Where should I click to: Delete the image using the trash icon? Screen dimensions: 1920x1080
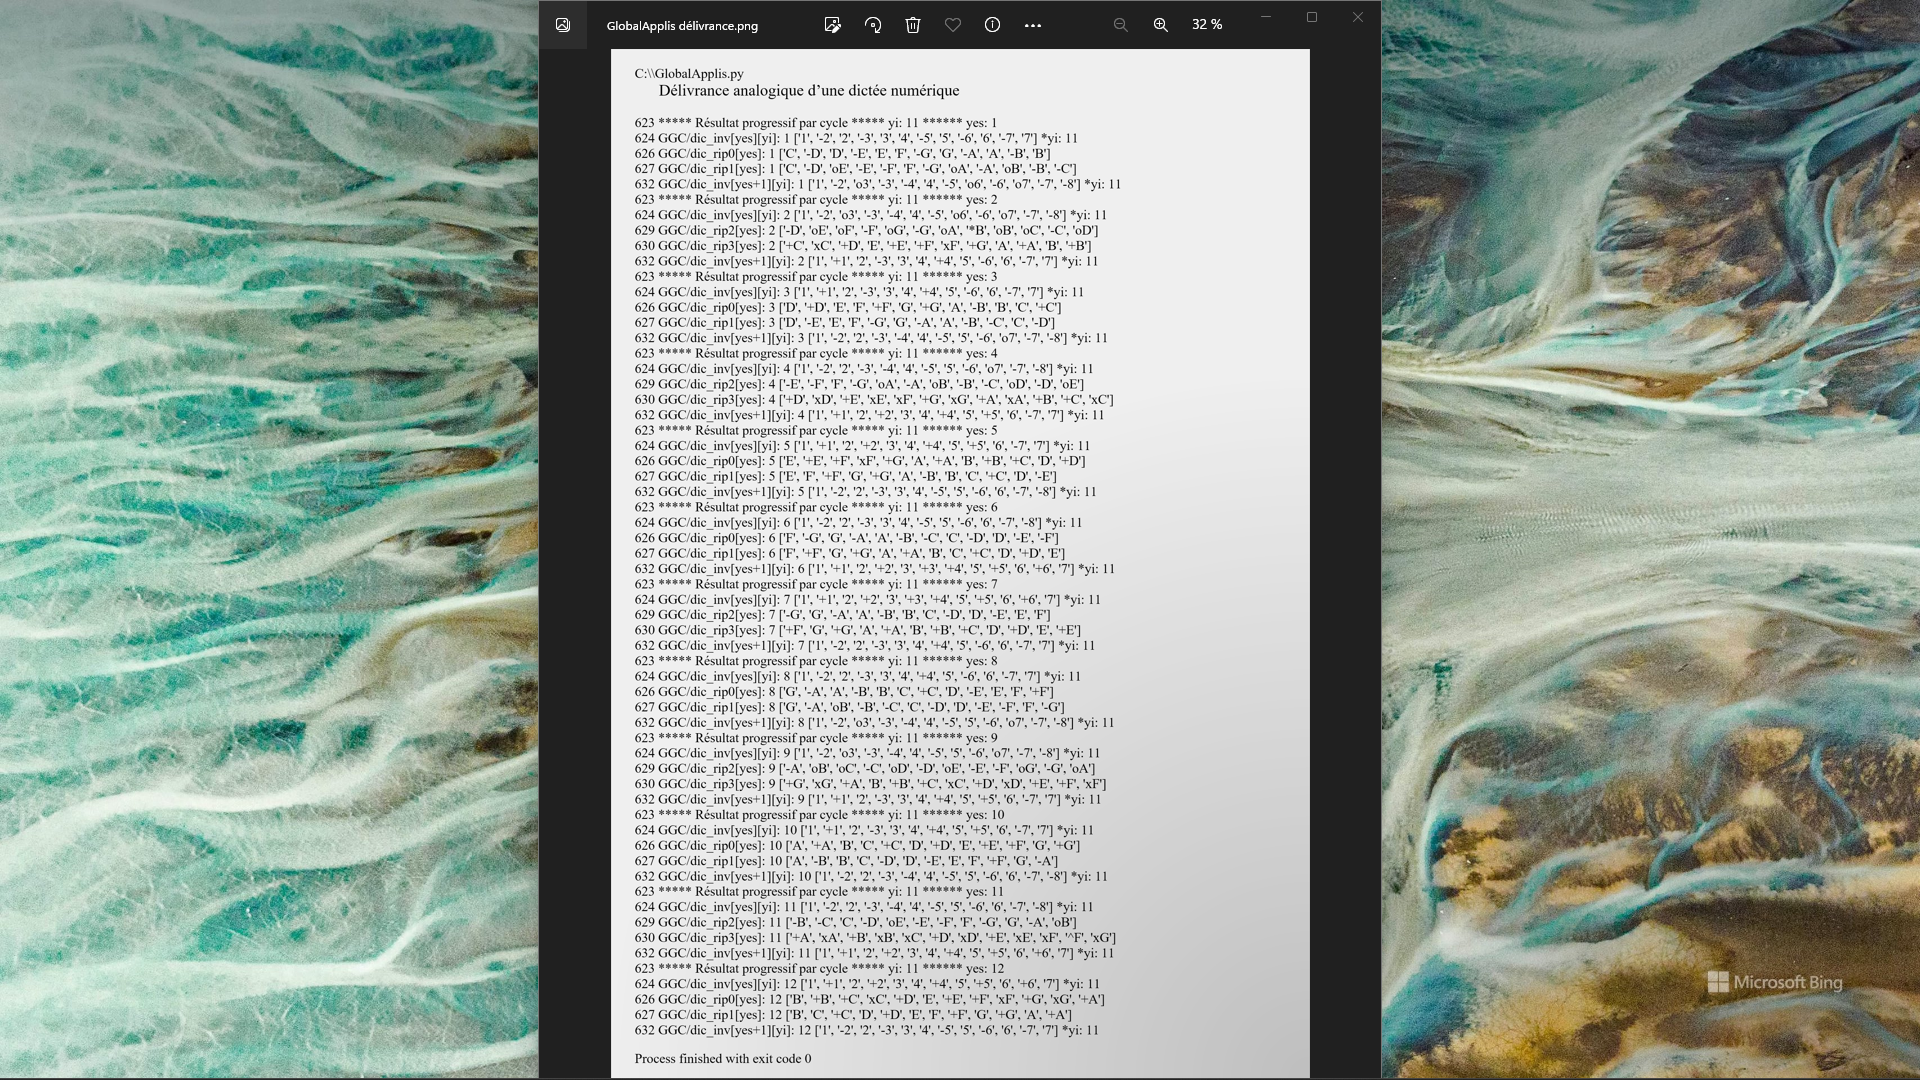[x=913, y=25]
